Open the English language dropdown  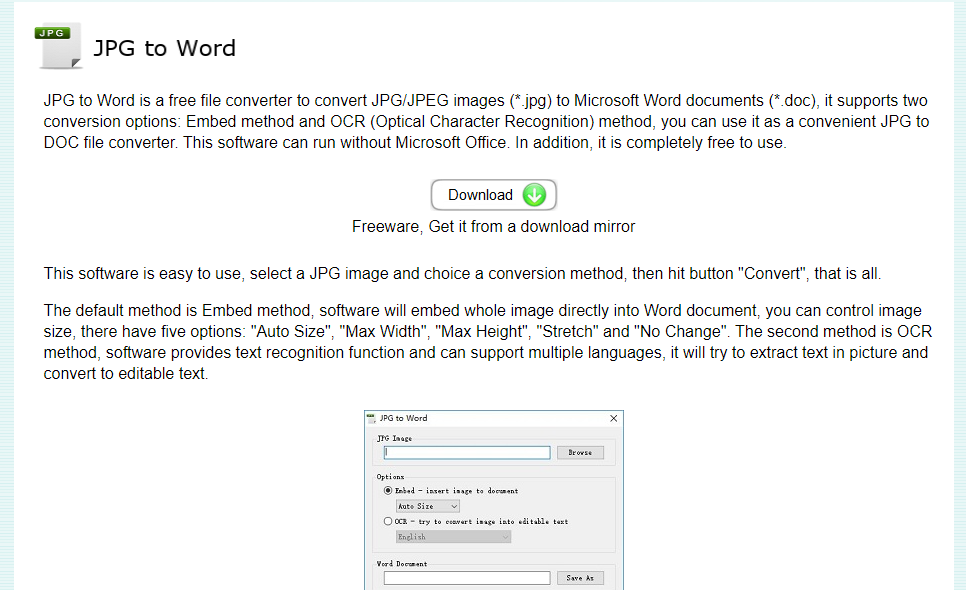pos(452,536)
